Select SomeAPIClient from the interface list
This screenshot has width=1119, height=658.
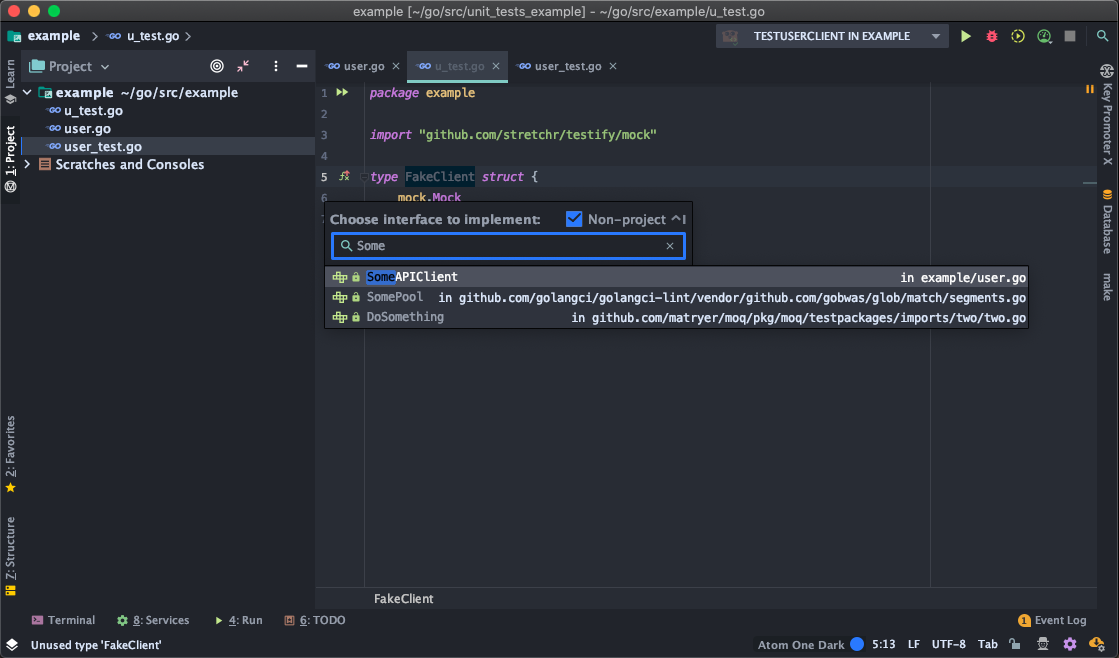412,277
